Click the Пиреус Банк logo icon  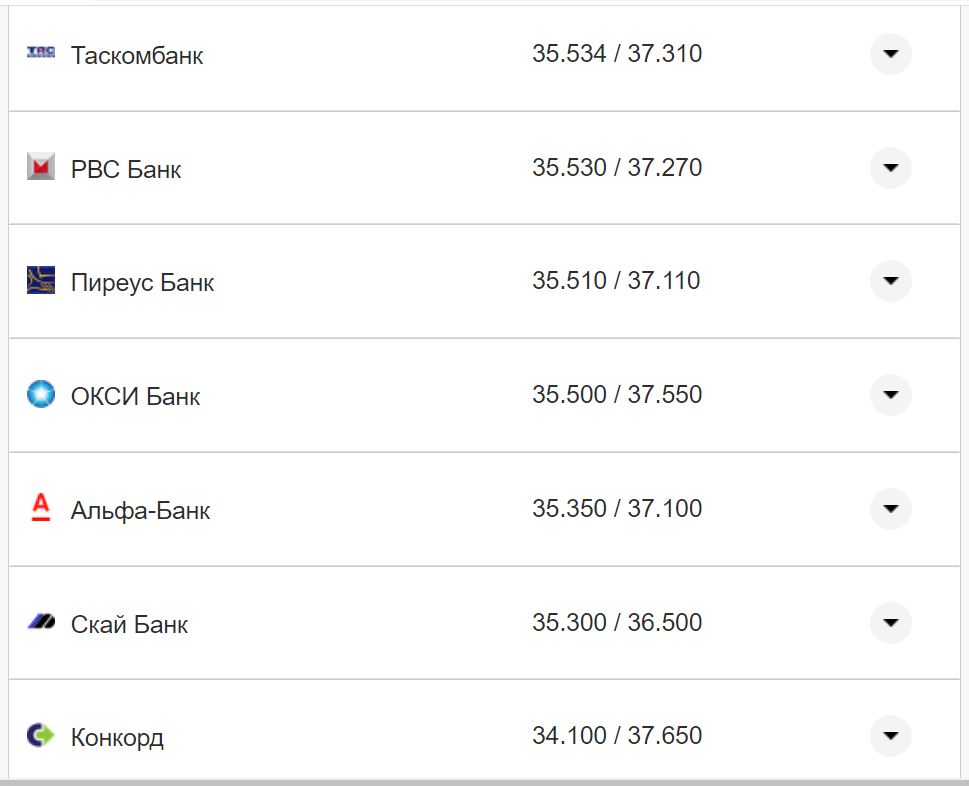point(41,281)
